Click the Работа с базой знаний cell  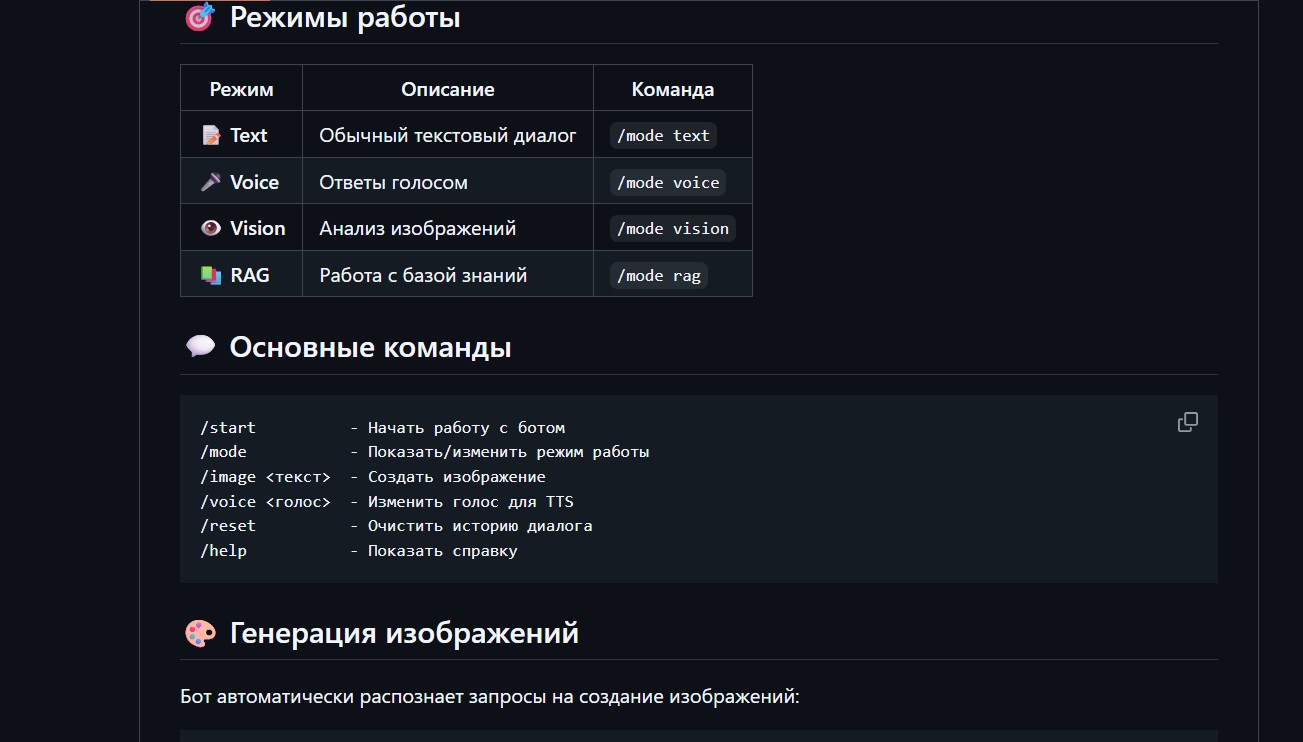[423, 275]
